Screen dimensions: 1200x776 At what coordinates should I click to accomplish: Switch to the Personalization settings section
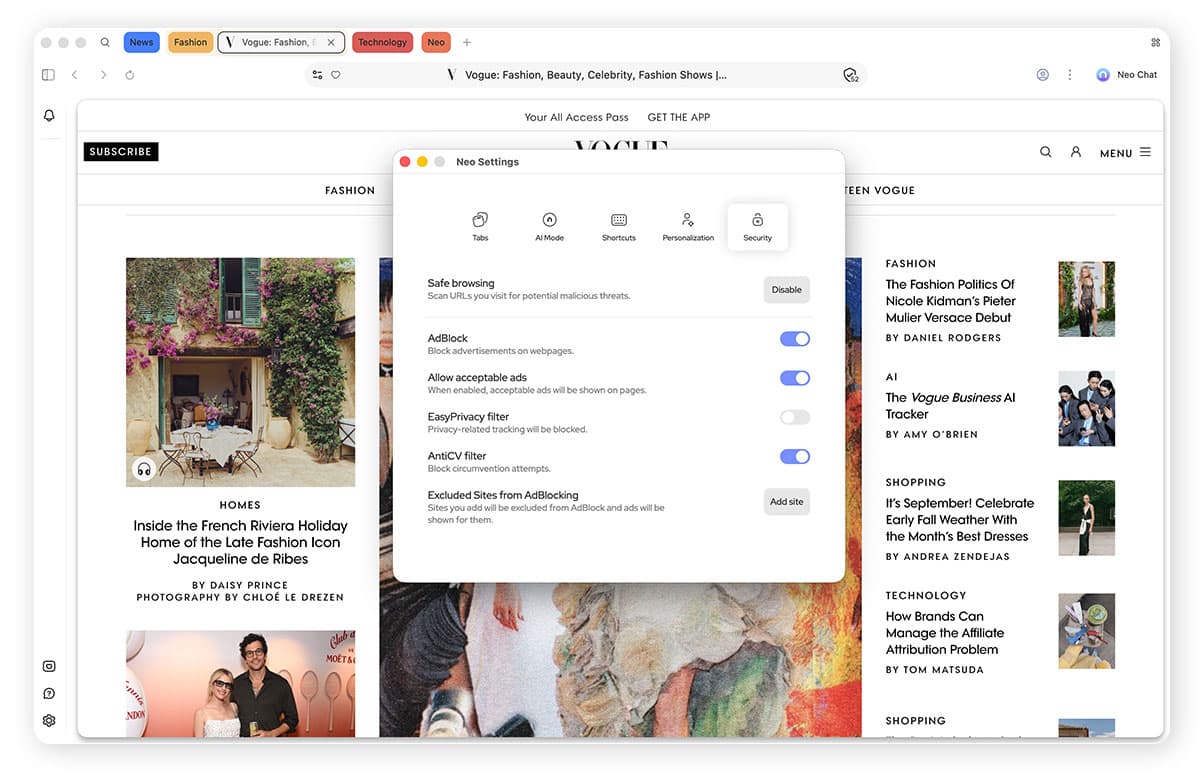click(688, 227)
